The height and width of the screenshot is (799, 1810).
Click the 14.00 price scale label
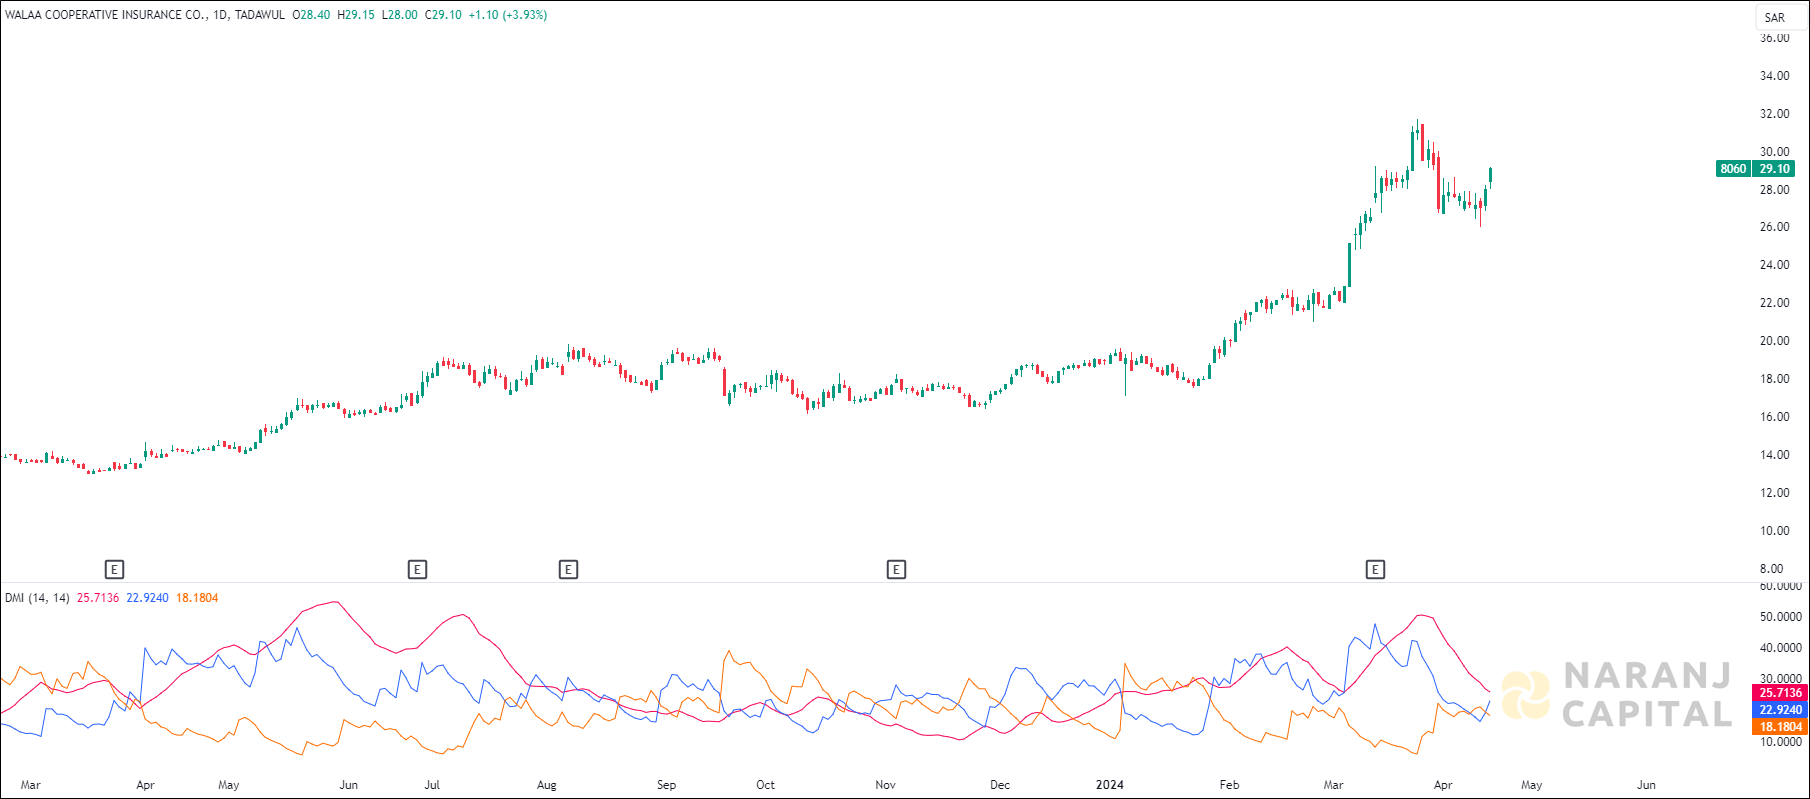tap(1775, 455)
